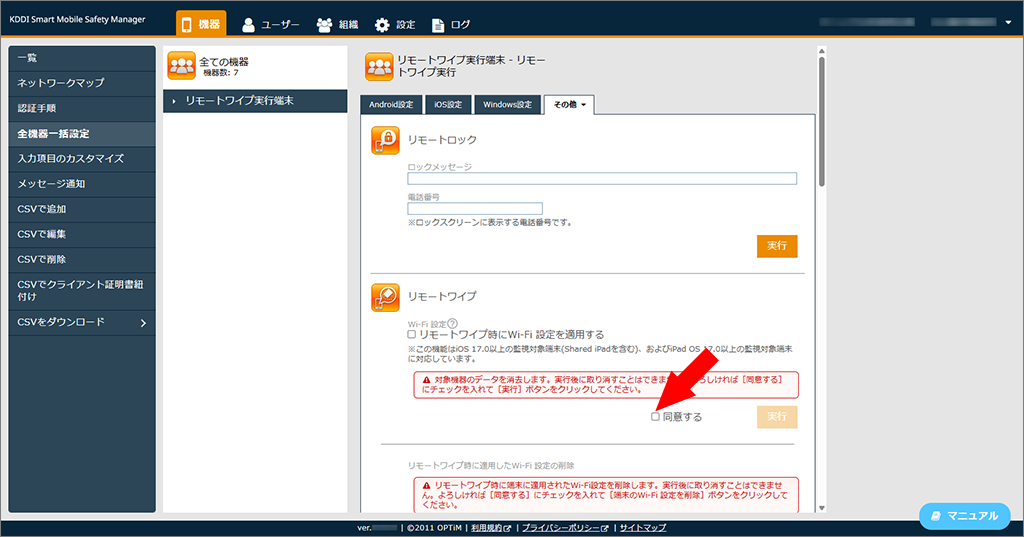Click the 設定 gear icon
The image size is (1024, 537).
(x=382, y=25)
